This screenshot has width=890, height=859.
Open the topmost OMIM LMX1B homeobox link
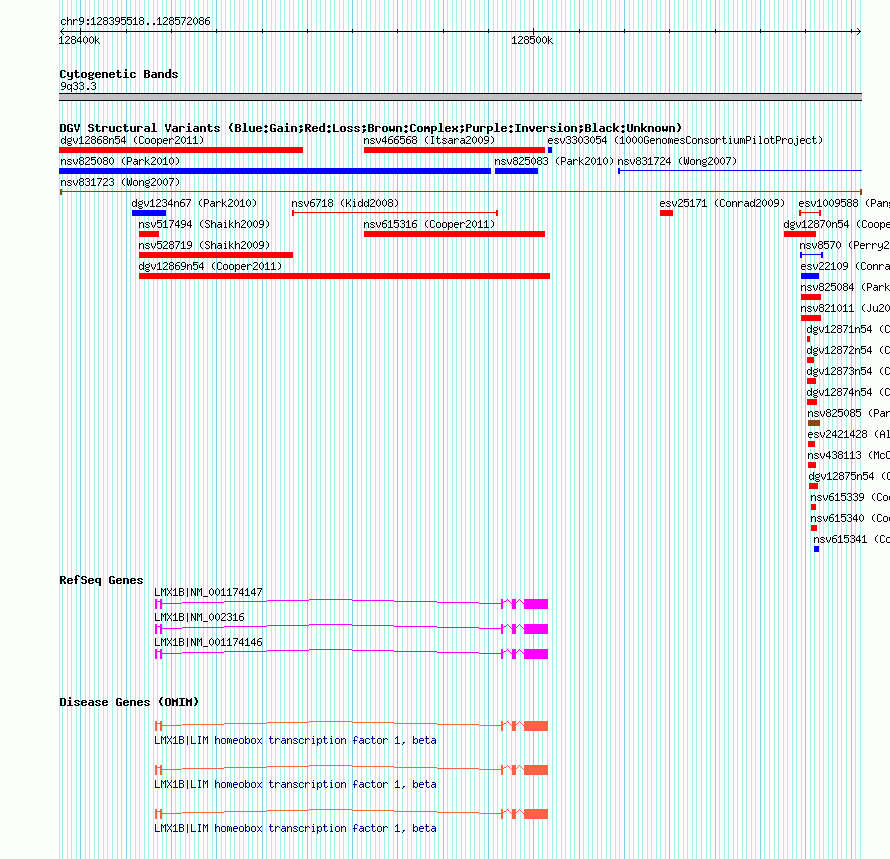pos(295,740)
